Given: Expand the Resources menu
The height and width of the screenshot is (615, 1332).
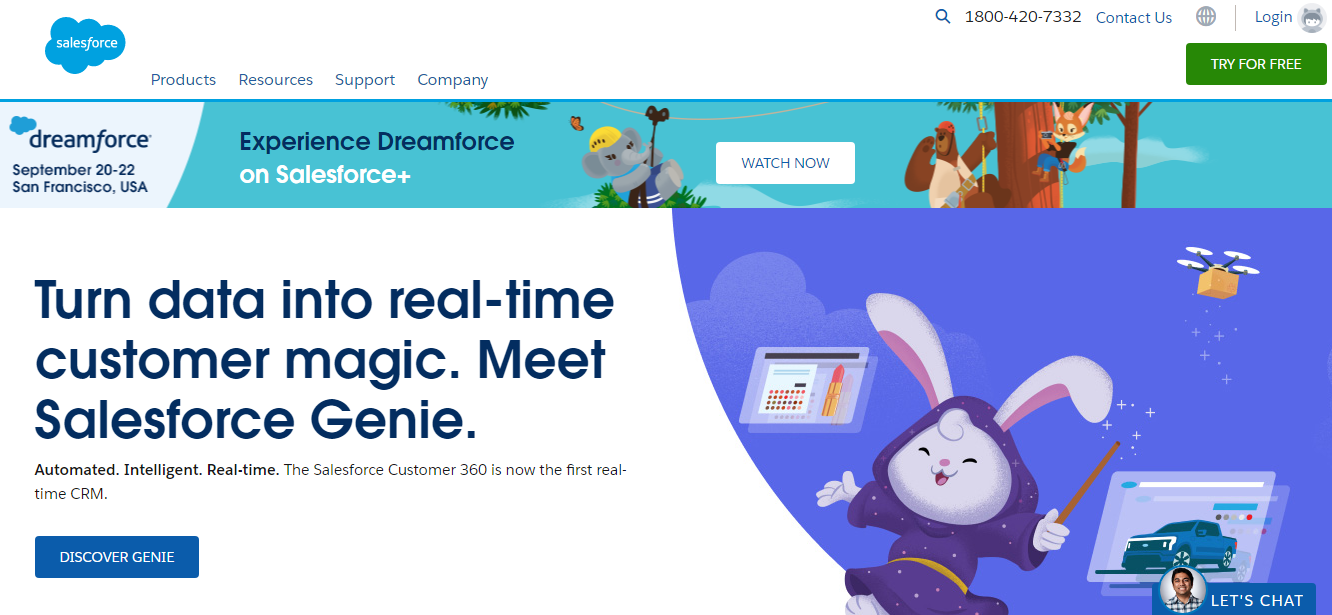Looking at the screenshot, I should click(x=275, y=80).
